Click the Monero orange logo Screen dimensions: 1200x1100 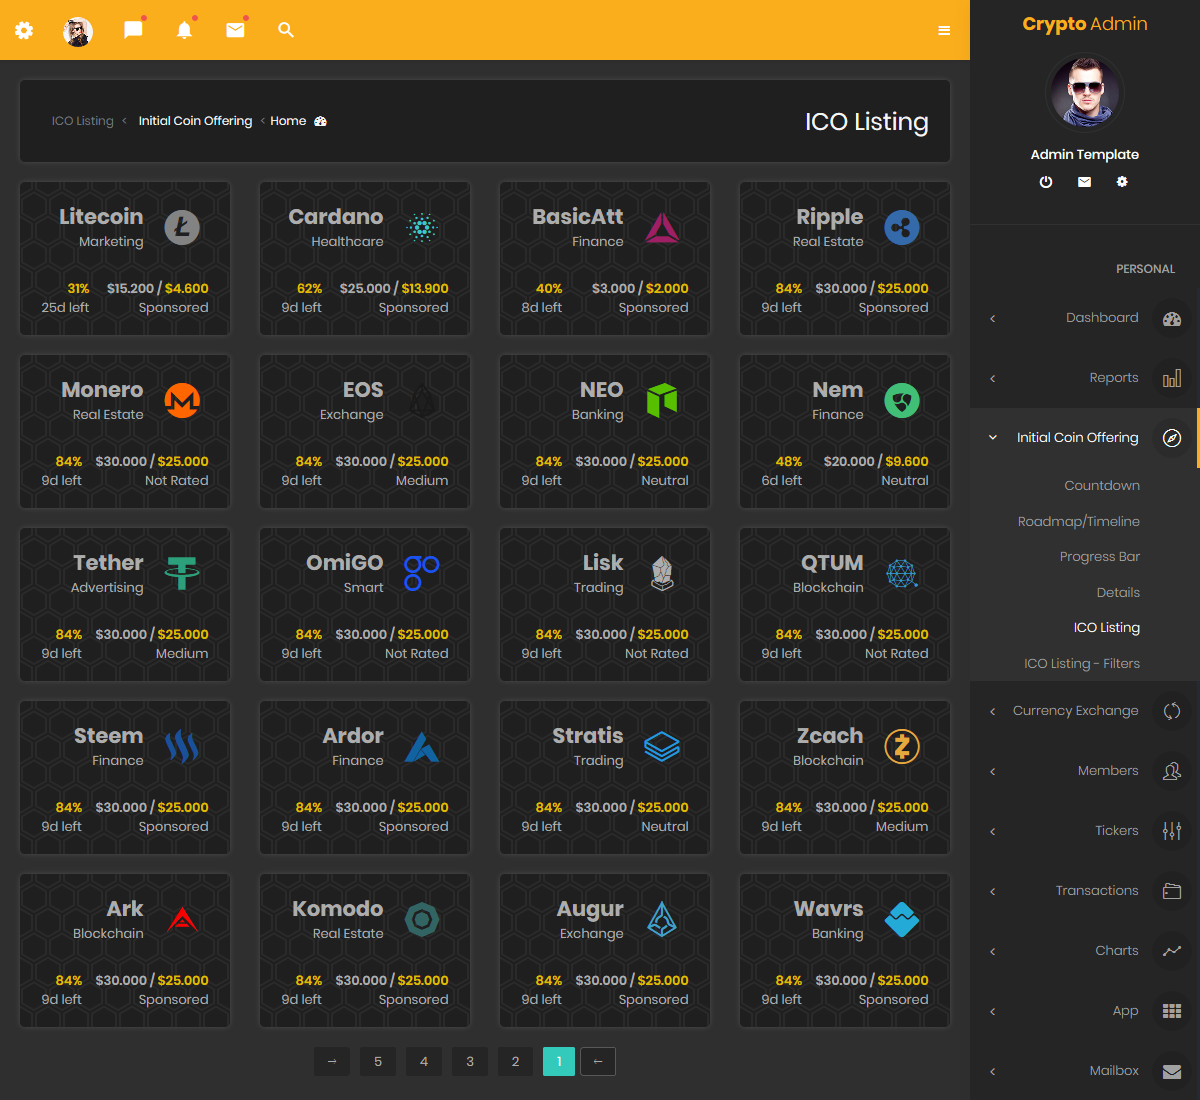tap(182, 401)
